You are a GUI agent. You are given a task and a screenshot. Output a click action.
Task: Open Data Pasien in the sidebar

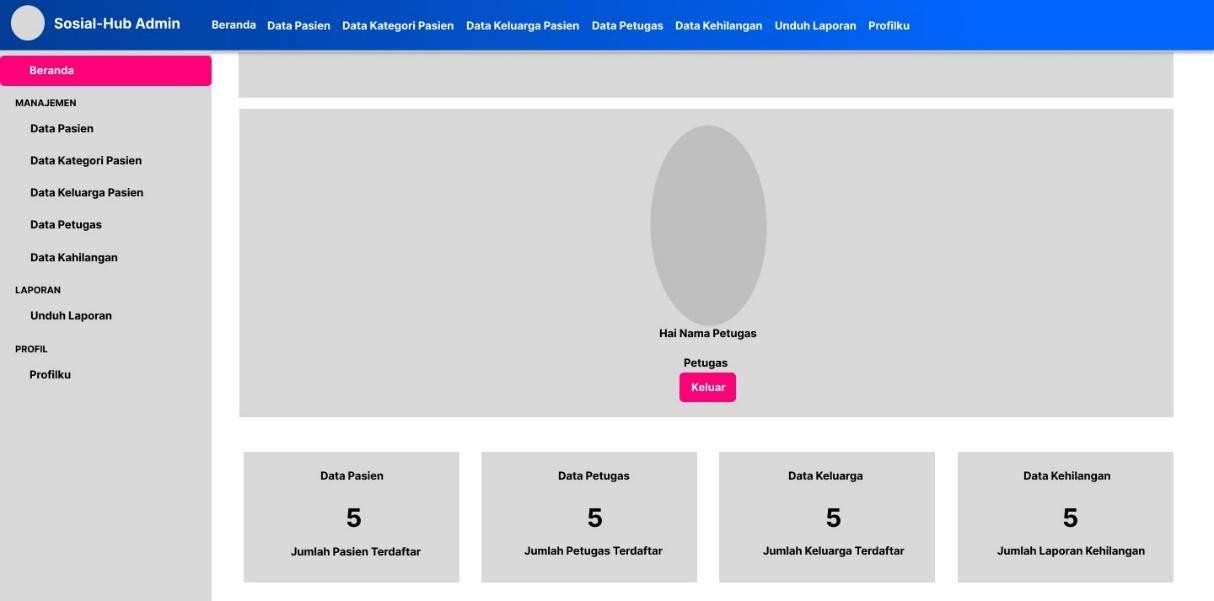[62, 129]
